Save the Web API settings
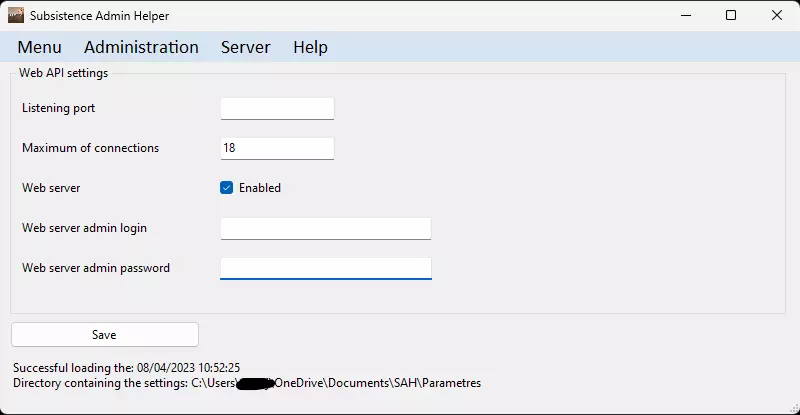800x415 pixels. pyautogui.click(x=104, y=335)
